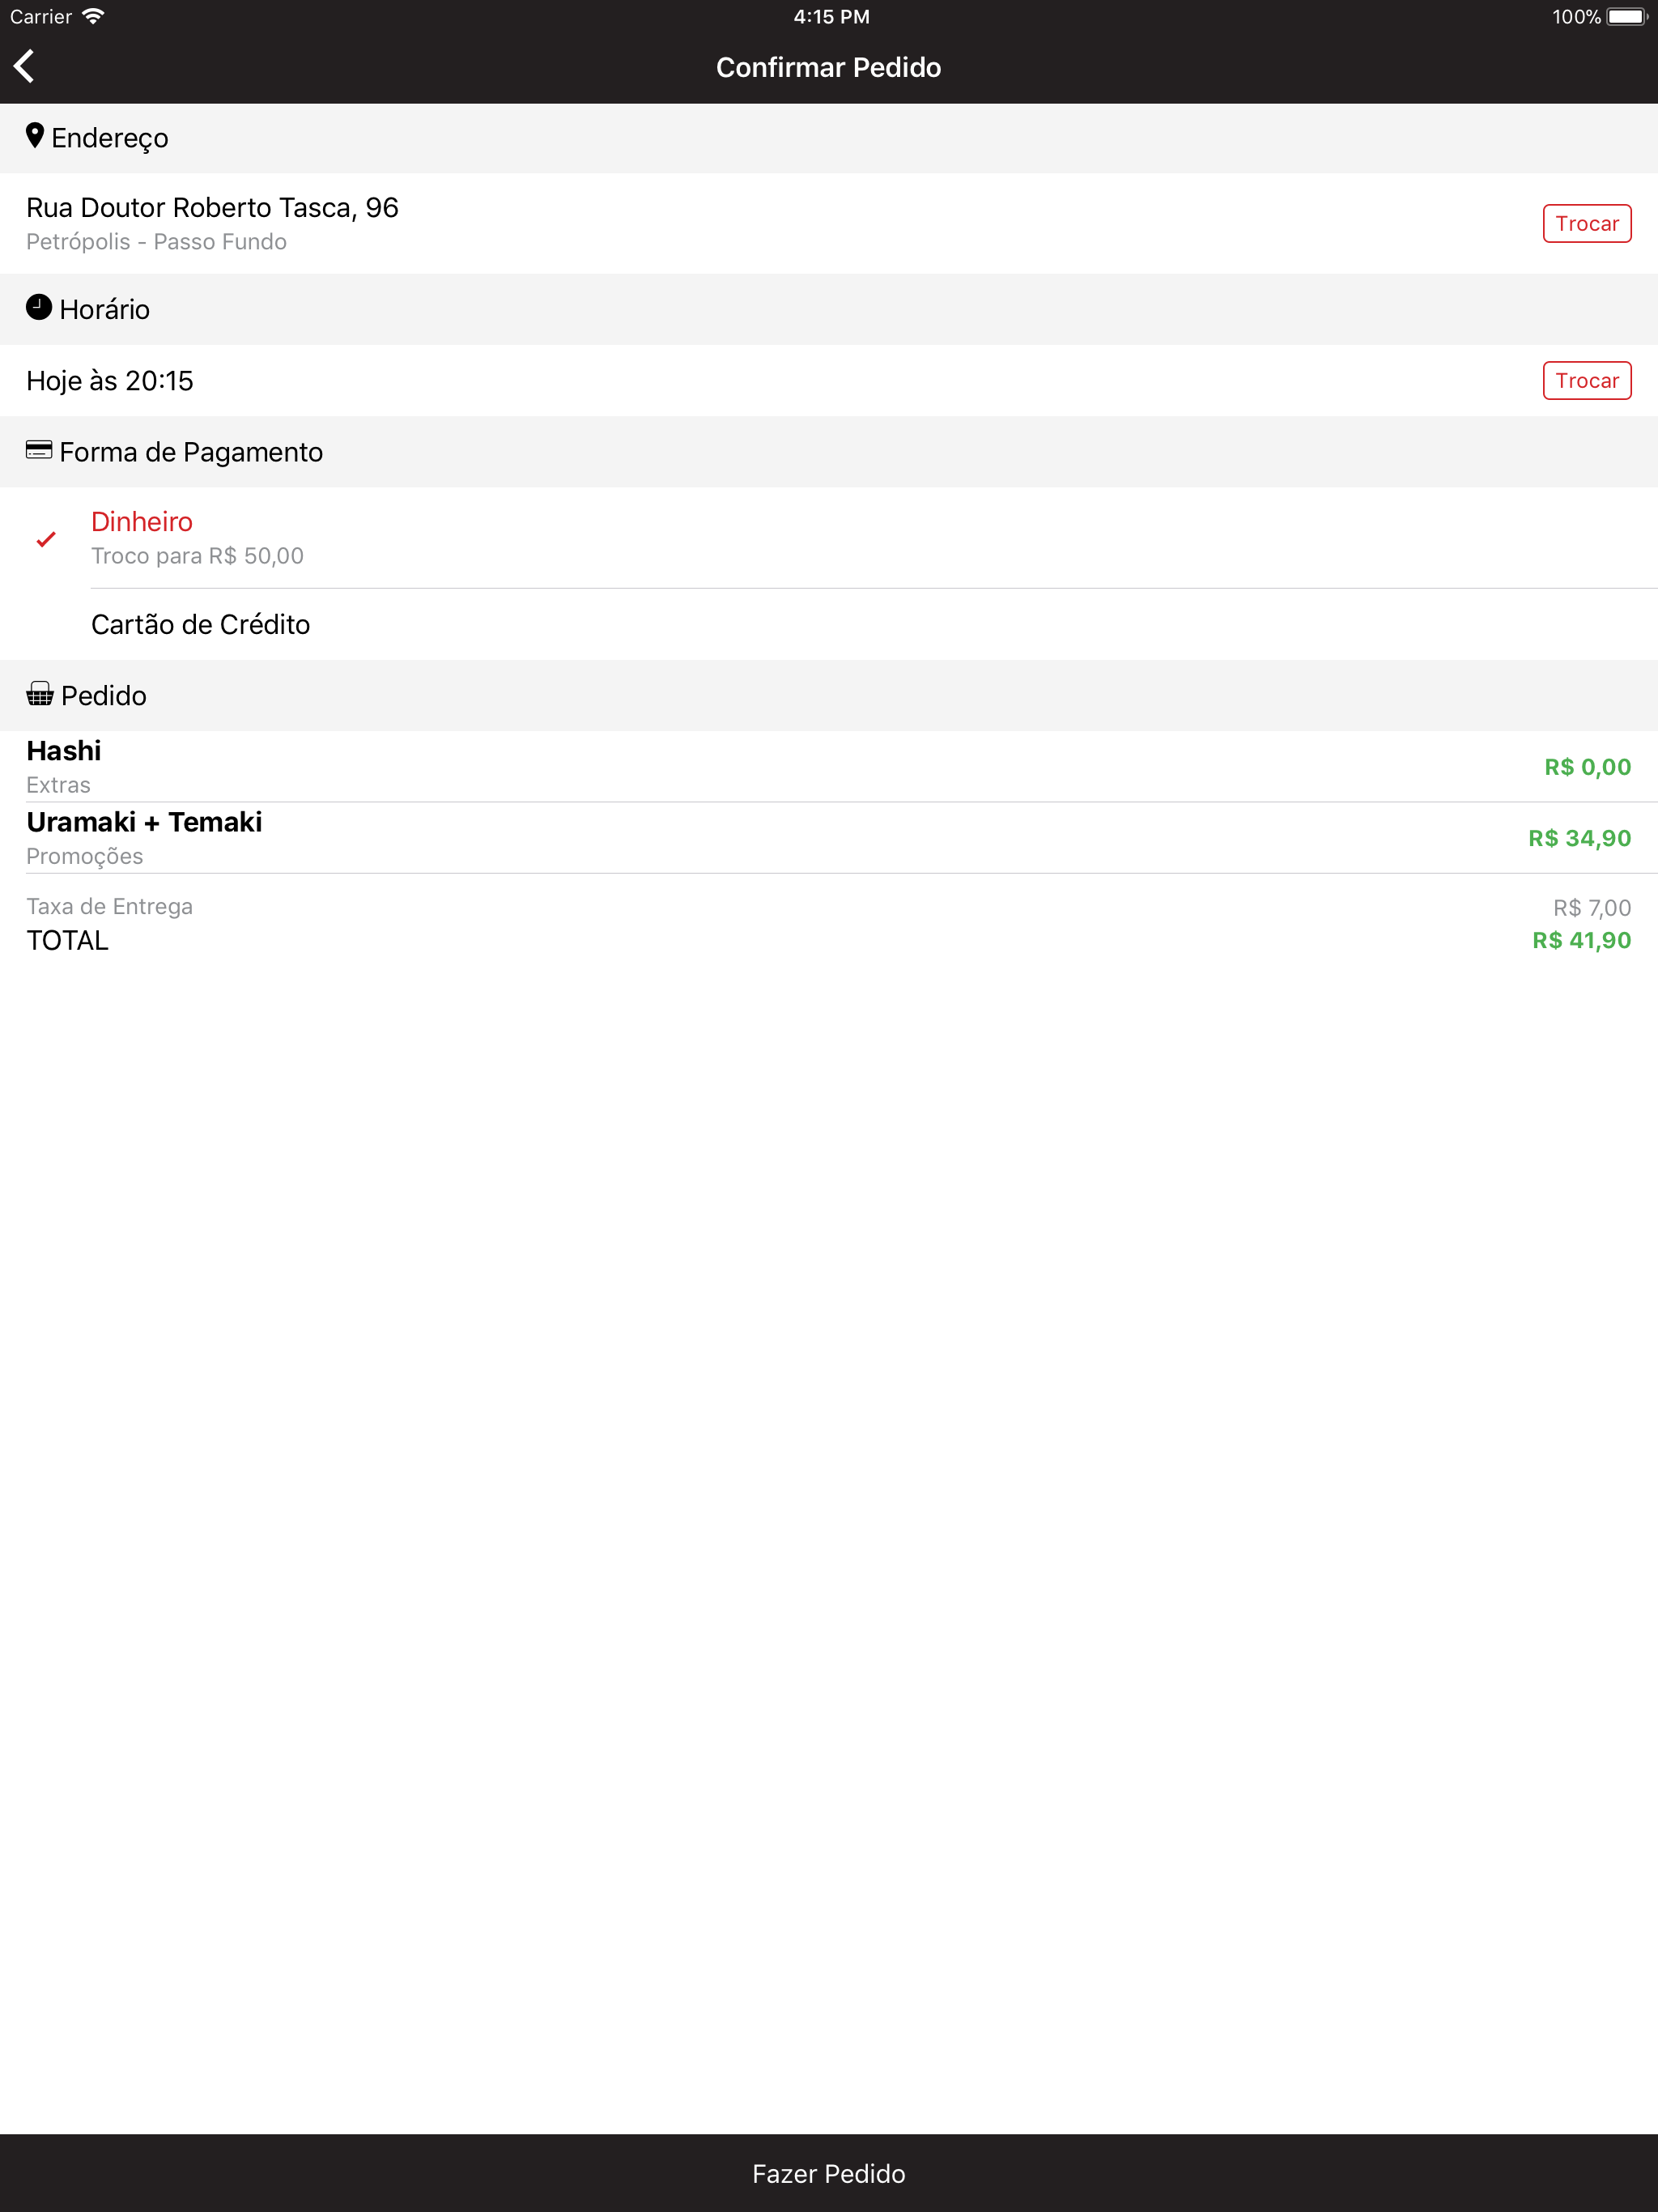Viewport: 1658px width, 2212px height.
Task: Click the TOTAL label
Action: click(x=67, y=940)
